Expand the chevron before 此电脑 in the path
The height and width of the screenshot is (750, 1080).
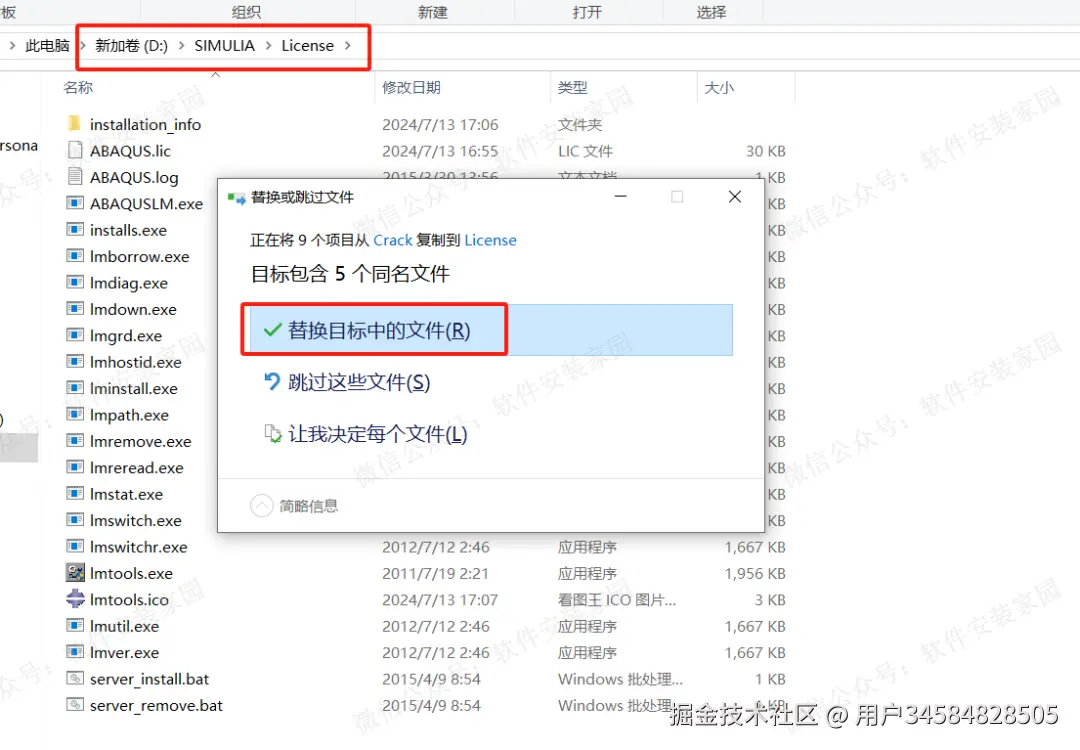12,45
